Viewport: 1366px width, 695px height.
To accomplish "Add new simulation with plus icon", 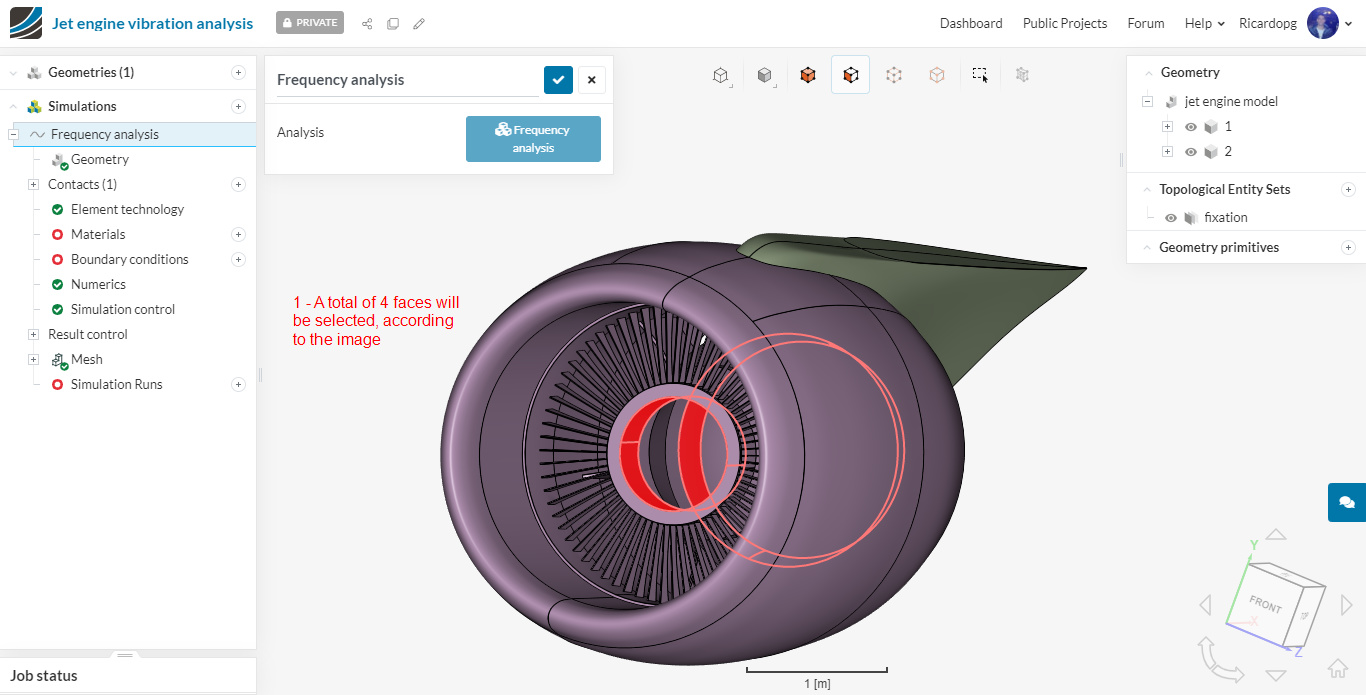I will [x=238, y=106].
